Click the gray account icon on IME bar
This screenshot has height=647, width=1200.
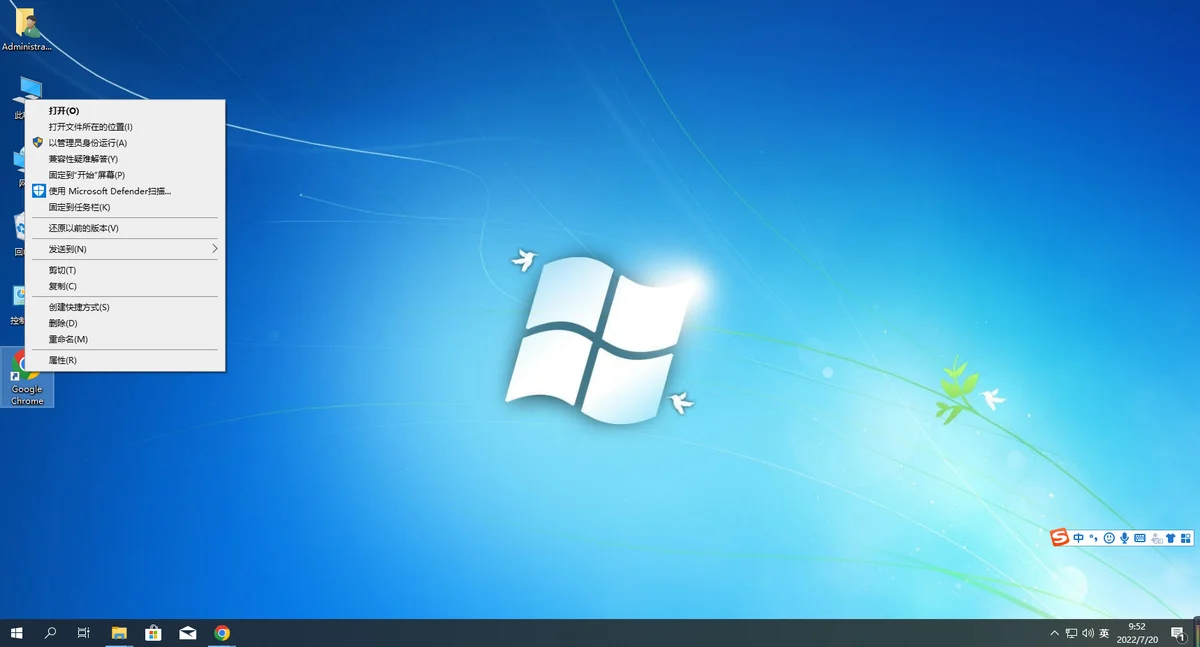[x=1156, y=538]
